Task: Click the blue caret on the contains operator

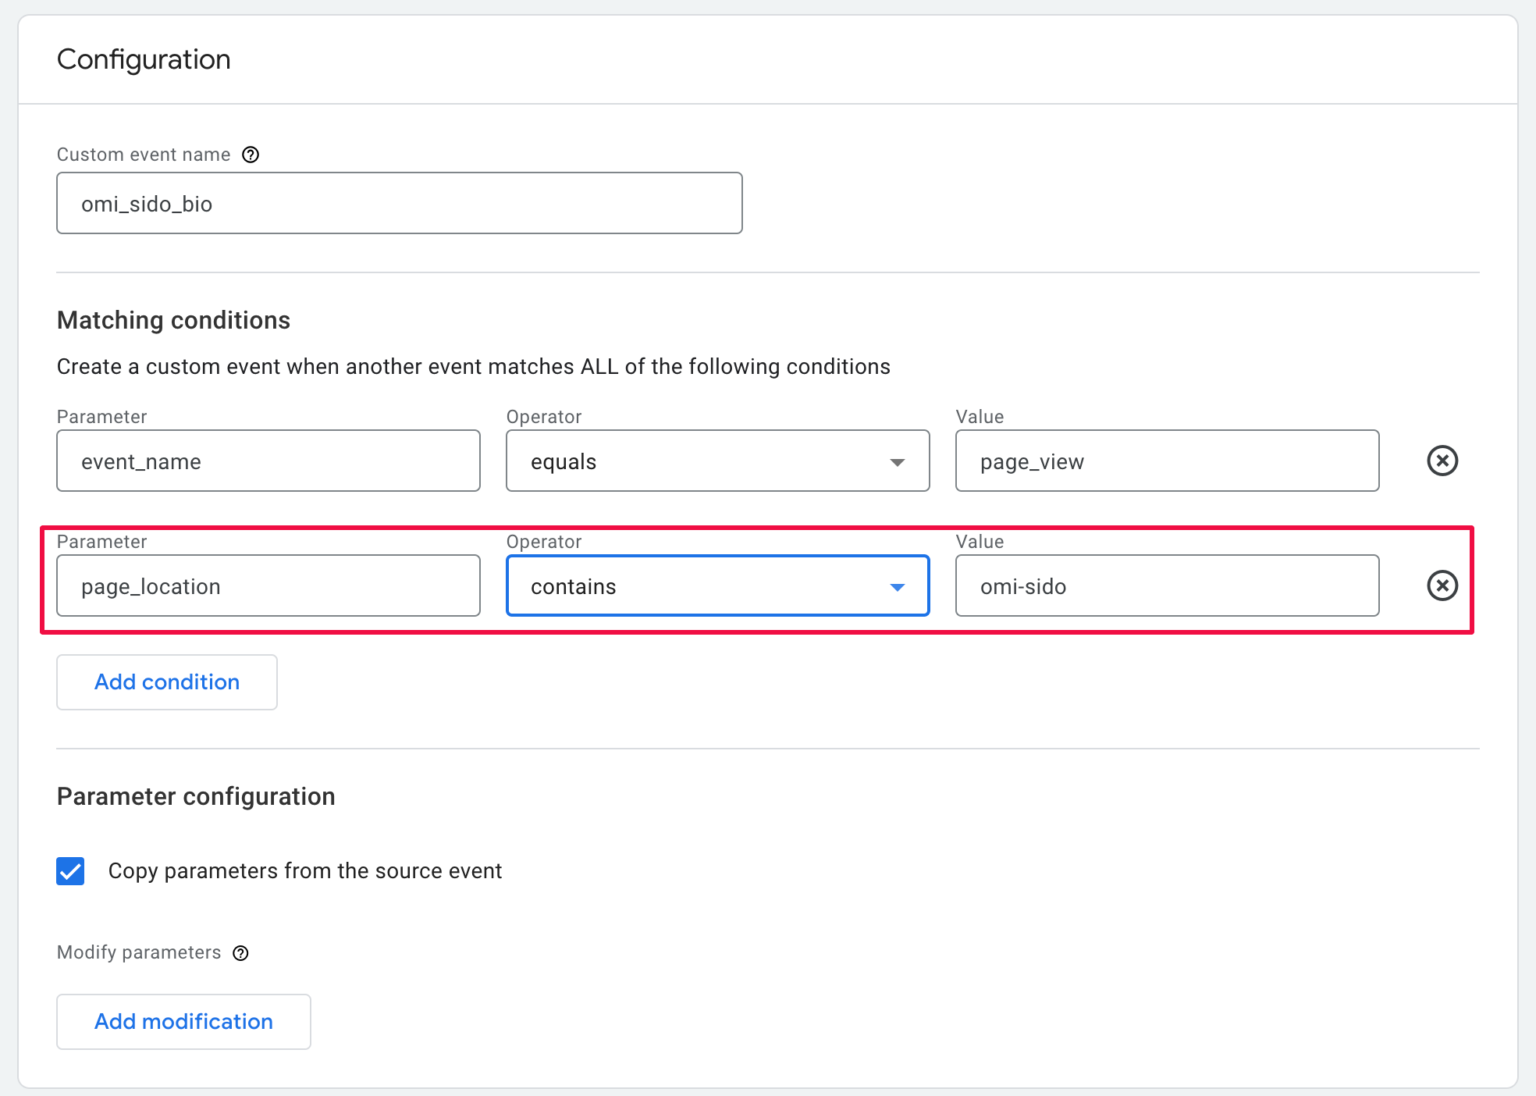Action: (x=895, y=586)
